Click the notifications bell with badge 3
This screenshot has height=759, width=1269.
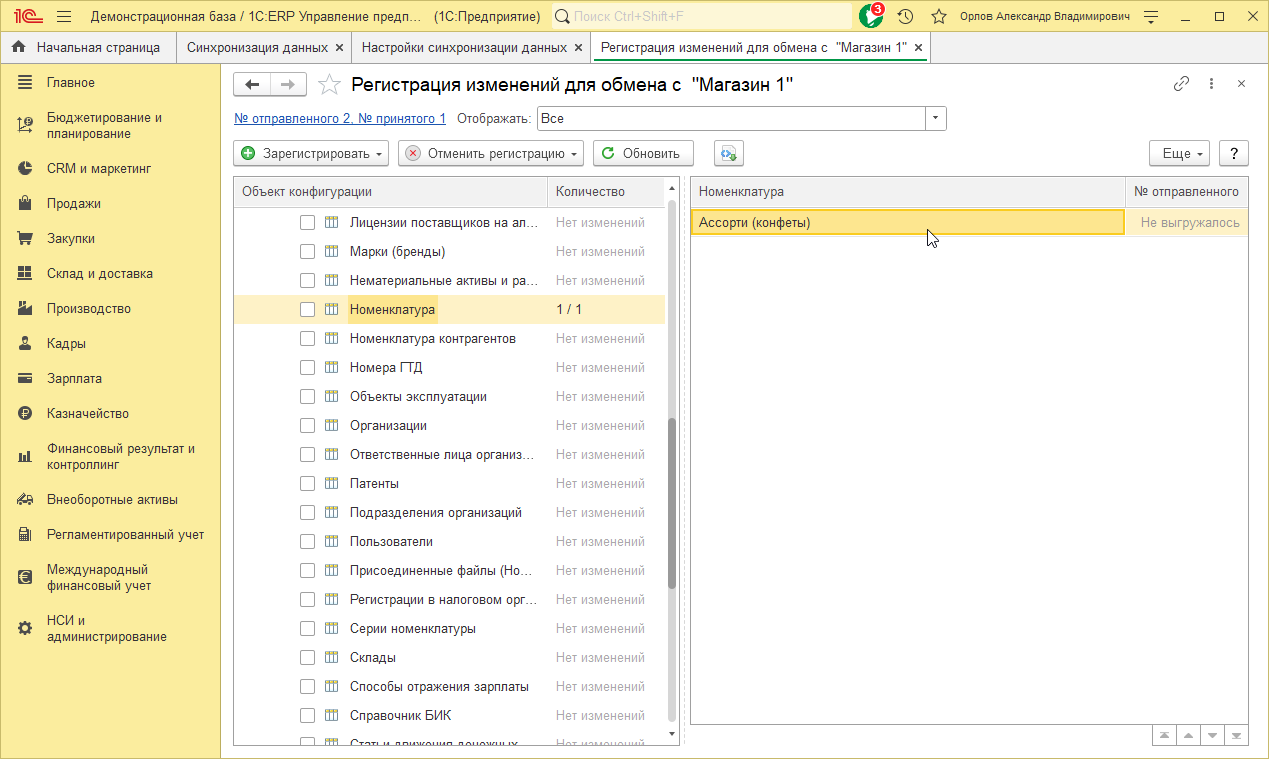click(x=871, y=16)
